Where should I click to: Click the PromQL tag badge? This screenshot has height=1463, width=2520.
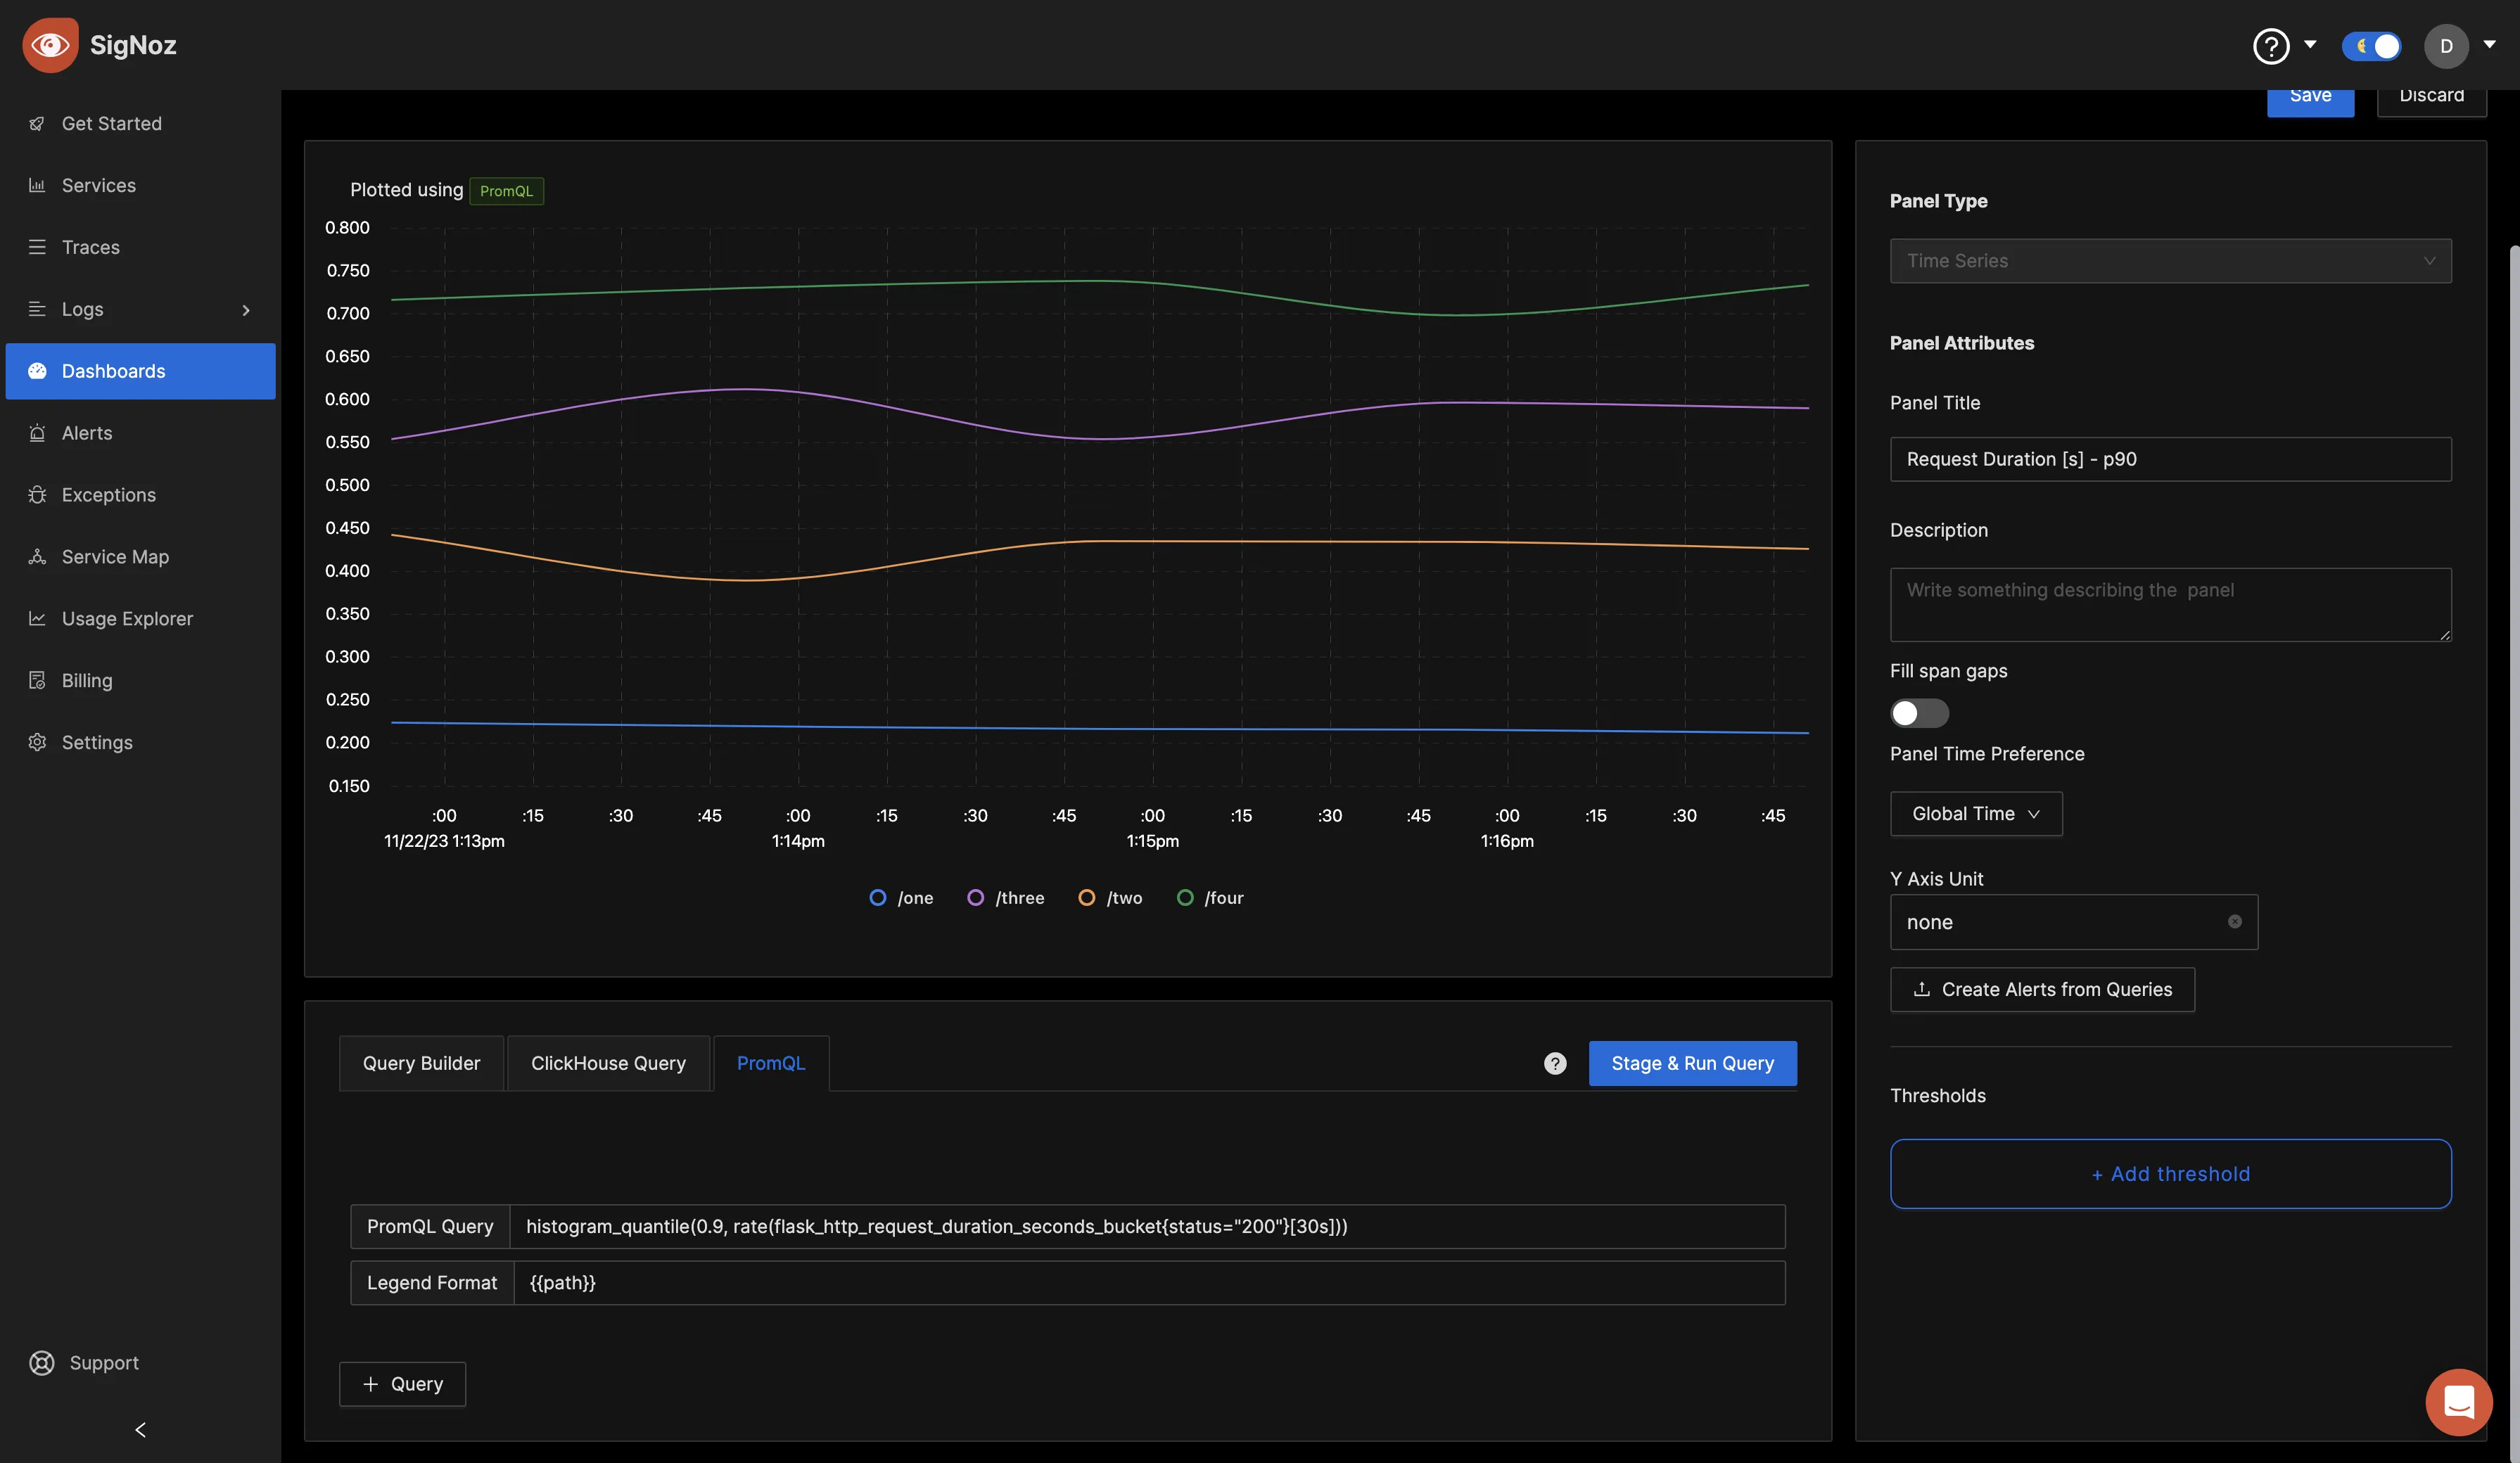pos(506,191)
